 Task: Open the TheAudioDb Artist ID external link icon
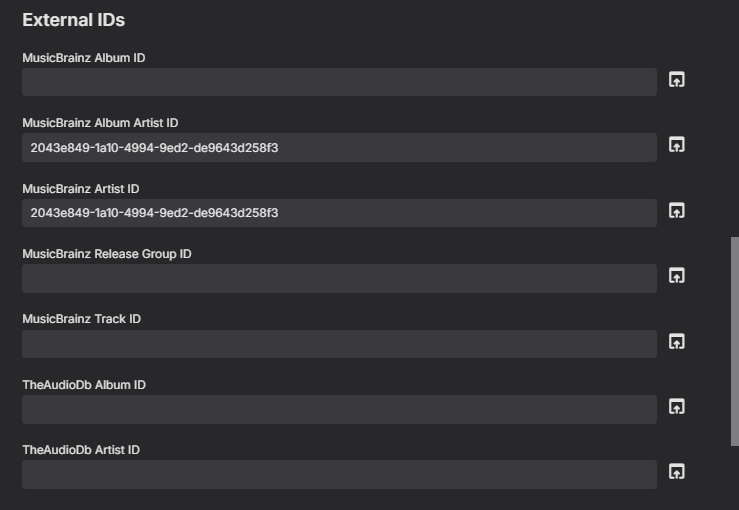click(677, 472)
